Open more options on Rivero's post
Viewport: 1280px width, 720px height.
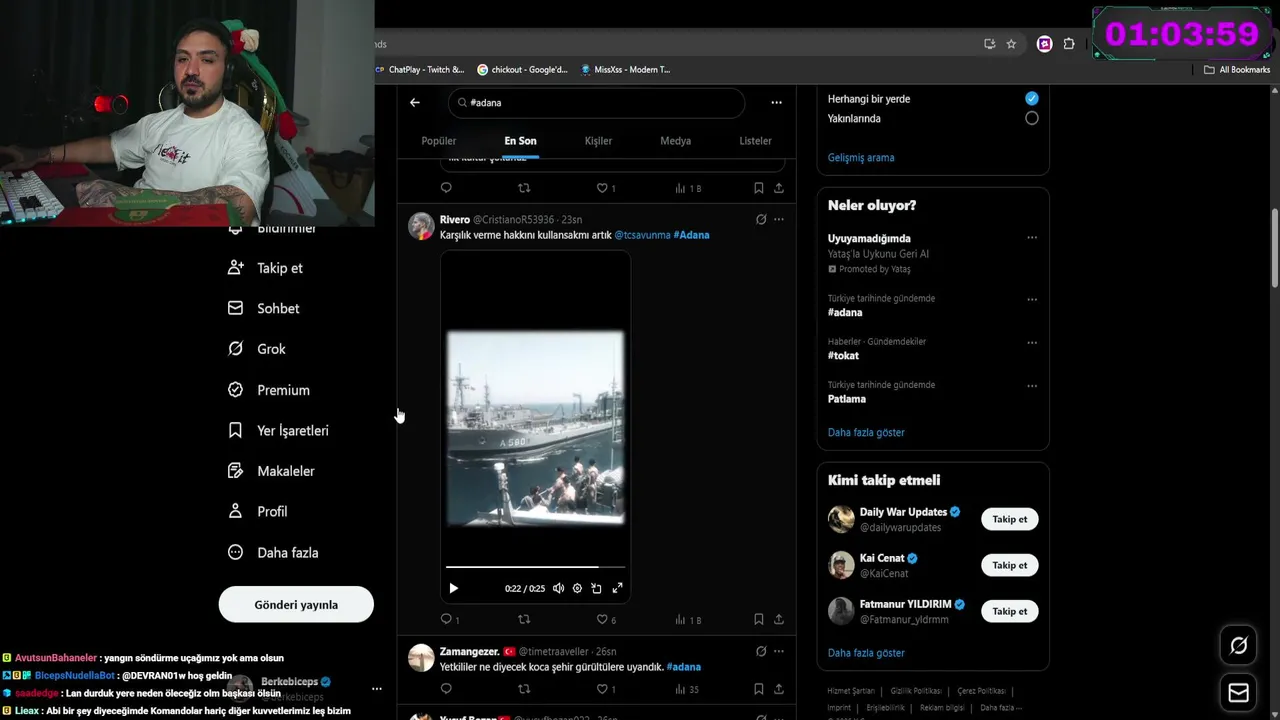(x=779, y=219)
